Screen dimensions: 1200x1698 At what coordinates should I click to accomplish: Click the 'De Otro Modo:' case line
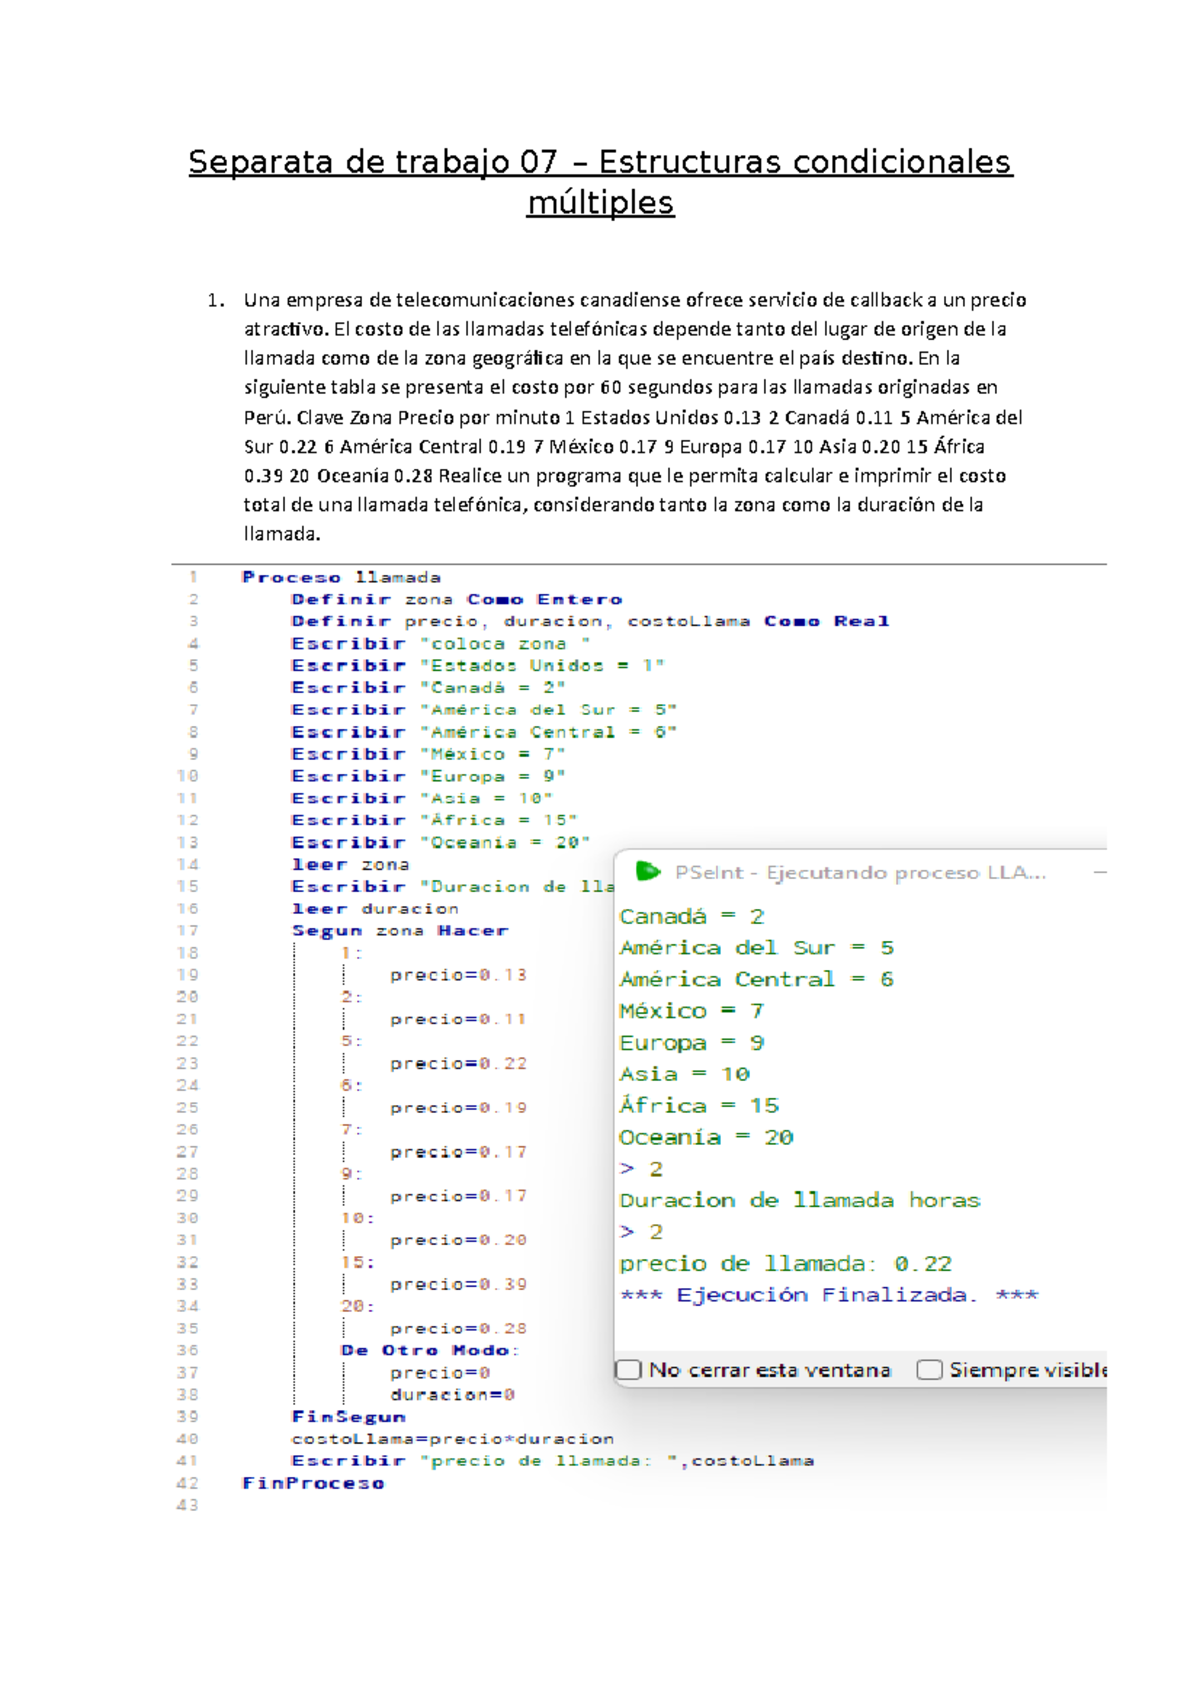pyautogui.click(x=430, y=1350)
